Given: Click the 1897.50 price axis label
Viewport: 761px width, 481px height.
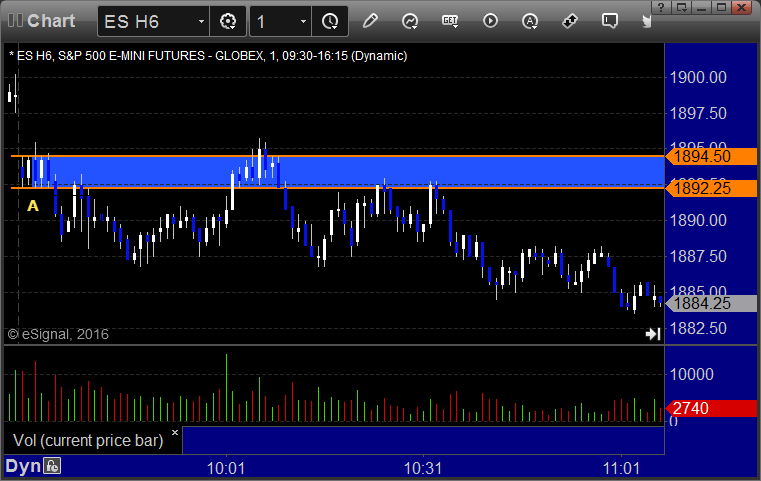Looking at the screenshot, I should [x=698, y=114].
